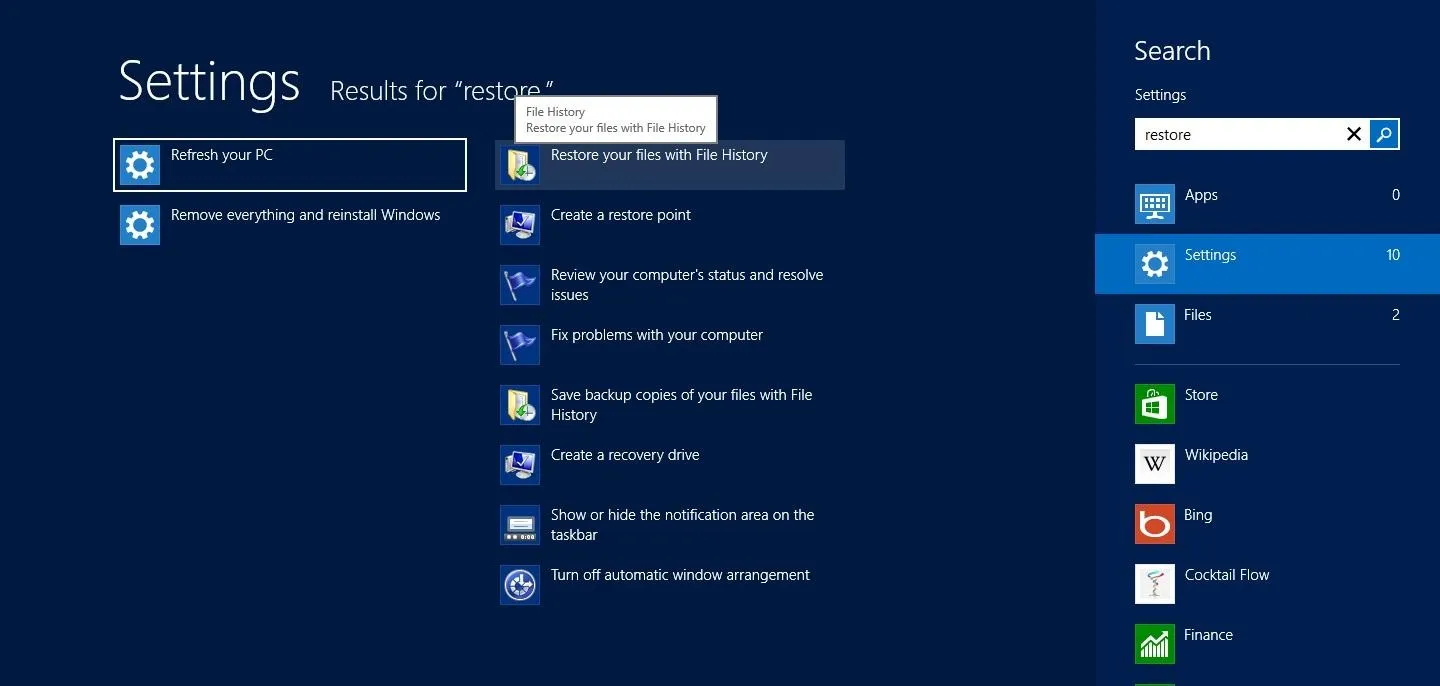The width and height of the screenshot is (1440, 686).
Task: Search restore in Store
Action: coord(1267,404)
